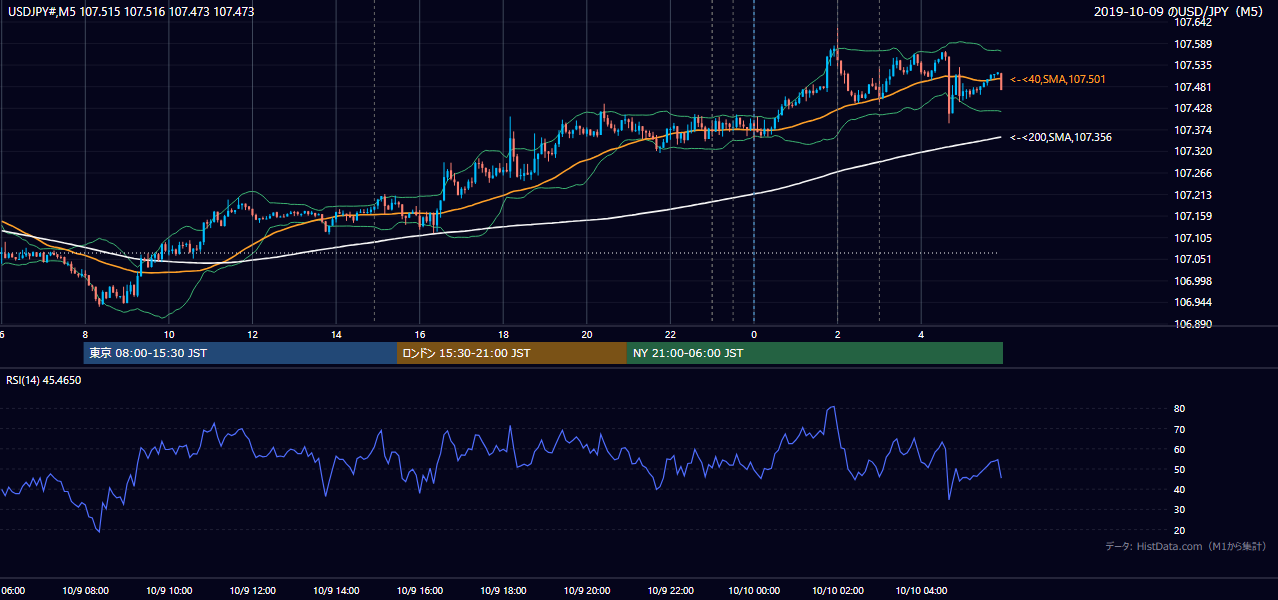Screen dimensions: 1278x600
Task: Click the 106.890 price axis label
Action: 1193,324
